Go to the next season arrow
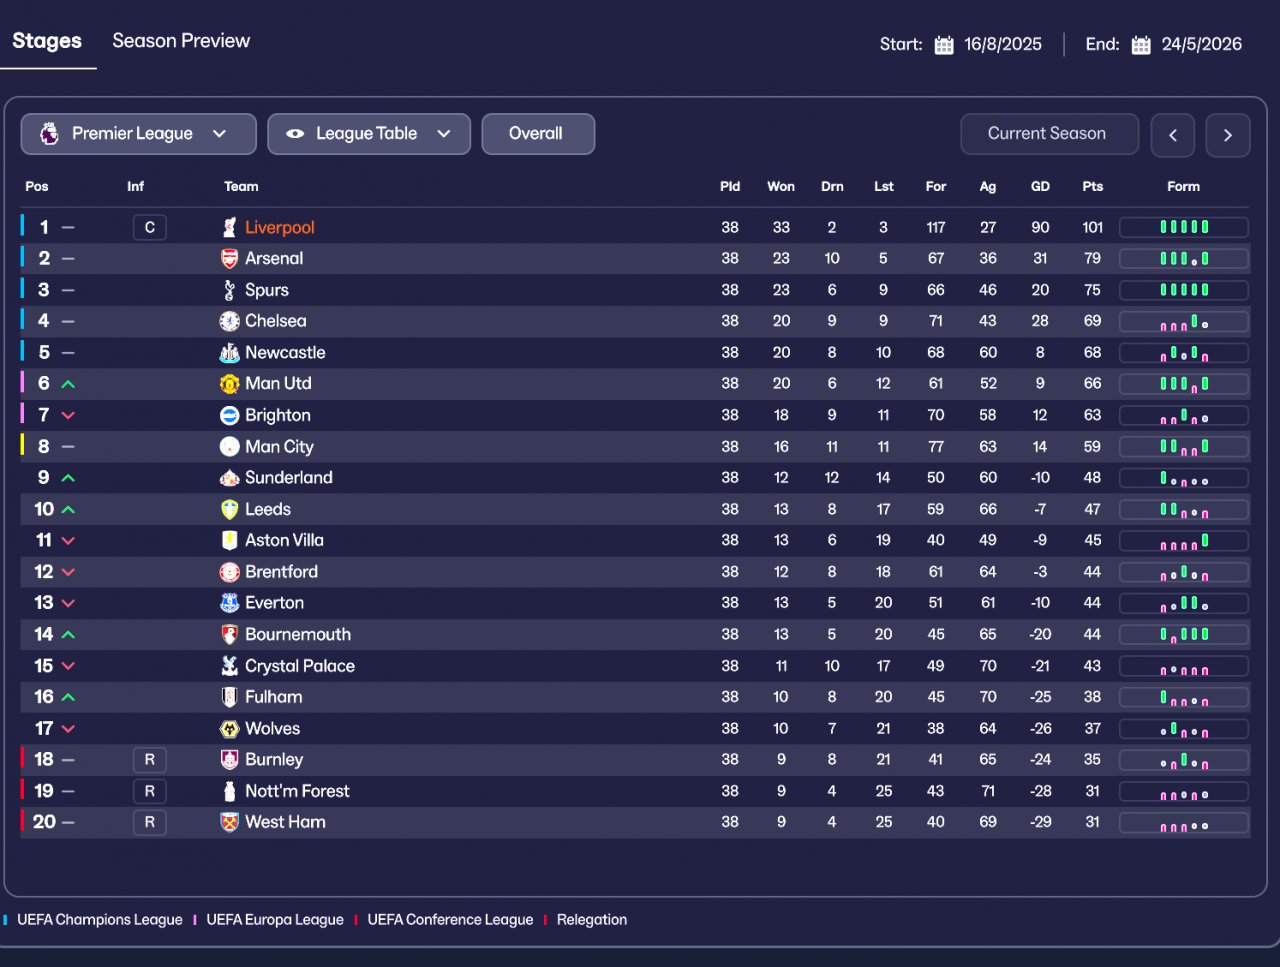The image size is (1280, 967). (1228, 135)
